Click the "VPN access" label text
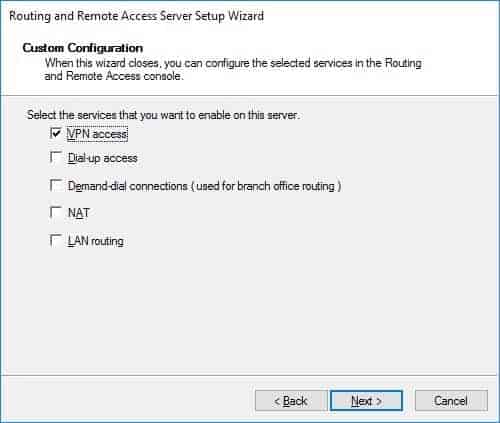This screenshot has width=500, height=423. [97, 134]
